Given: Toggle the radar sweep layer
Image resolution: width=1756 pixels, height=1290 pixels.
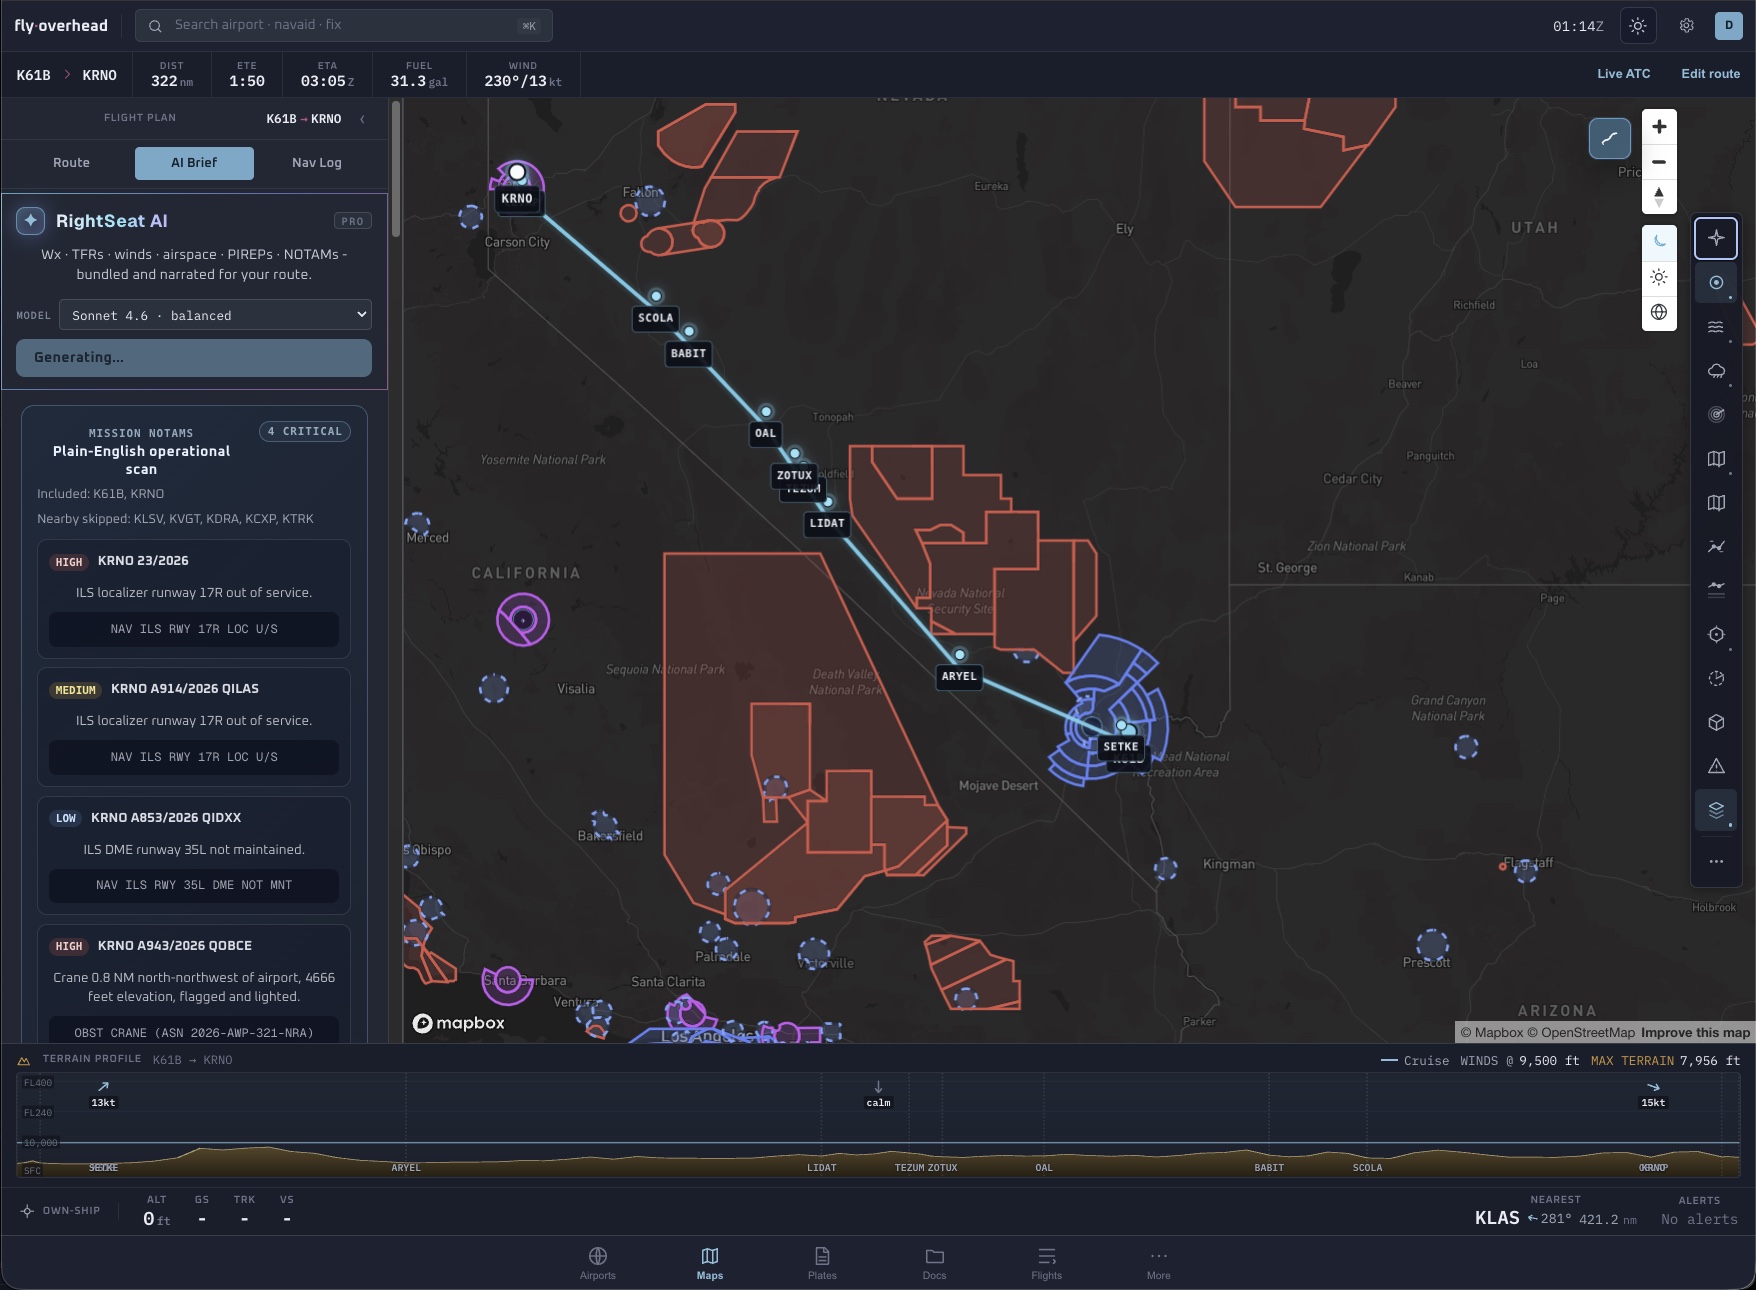Looking at the screenshot, I should pos(1716,414).
